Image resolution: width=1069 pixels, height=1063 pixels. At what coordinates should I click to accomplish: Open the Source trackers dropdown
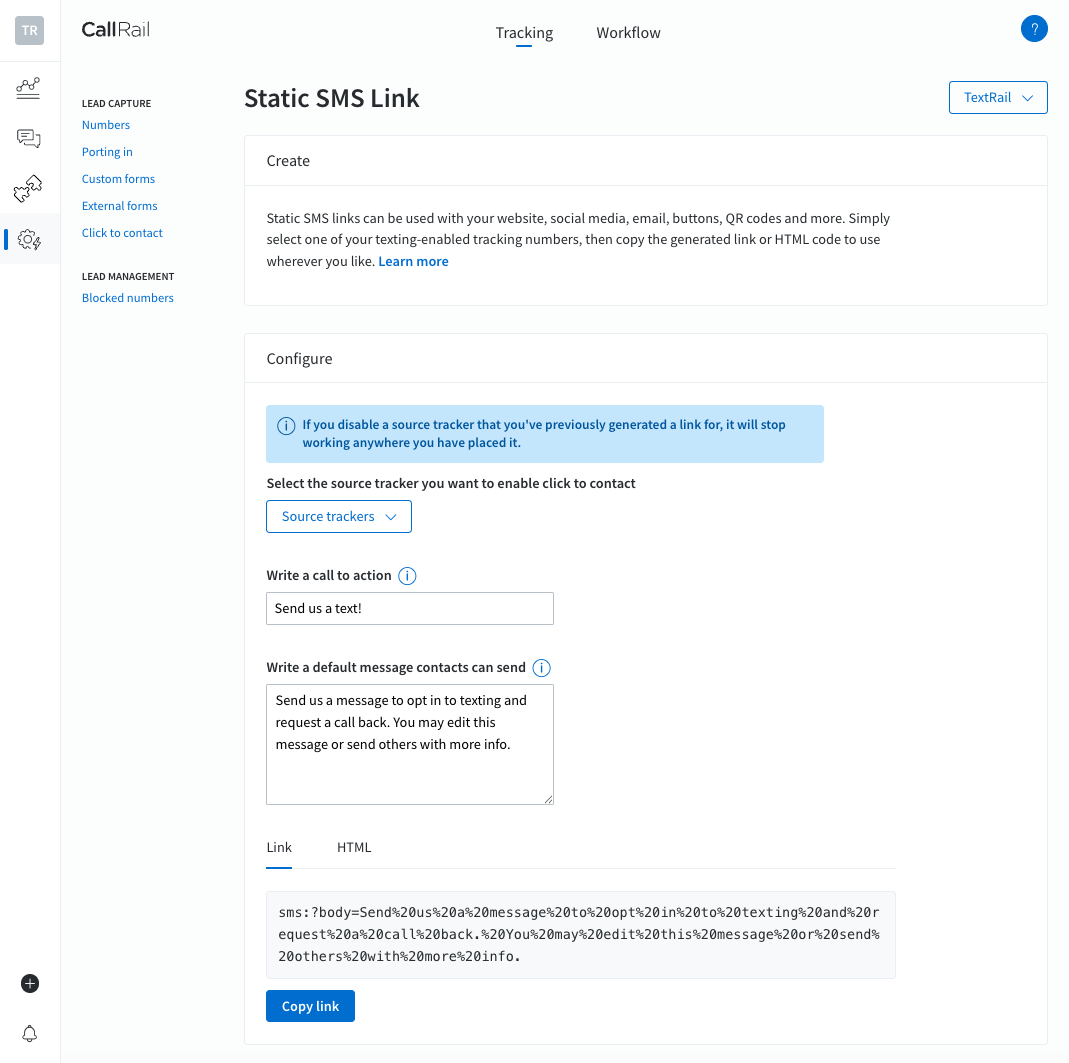click(x=339, y=516)
